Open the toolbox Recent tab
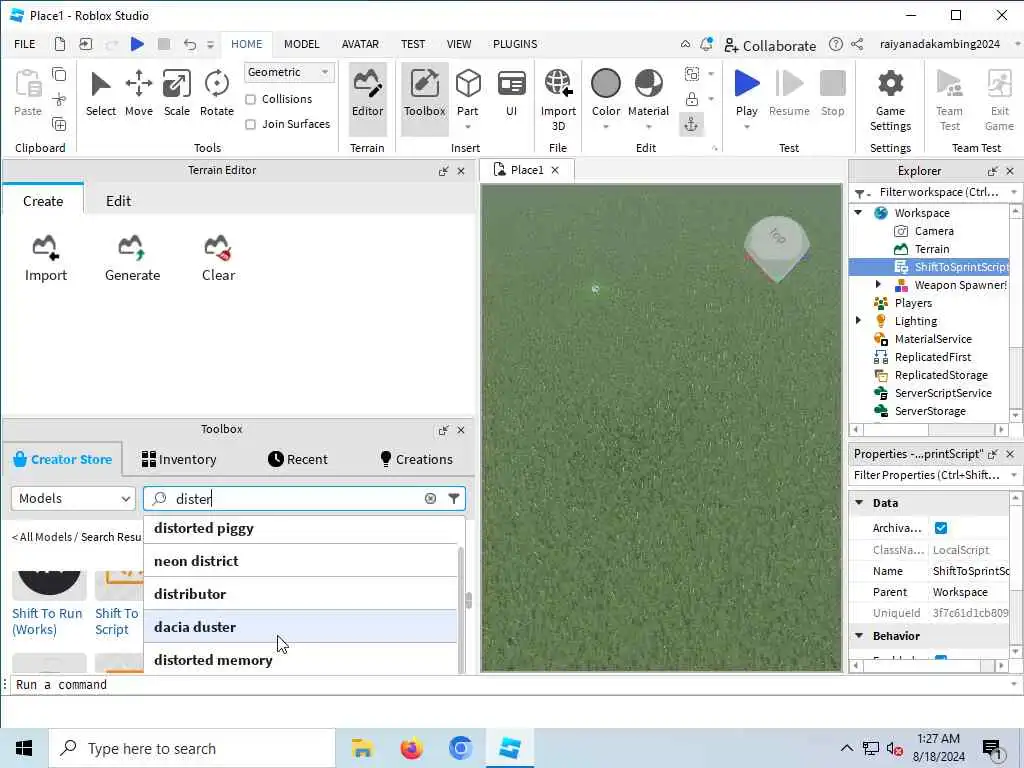 297,459
